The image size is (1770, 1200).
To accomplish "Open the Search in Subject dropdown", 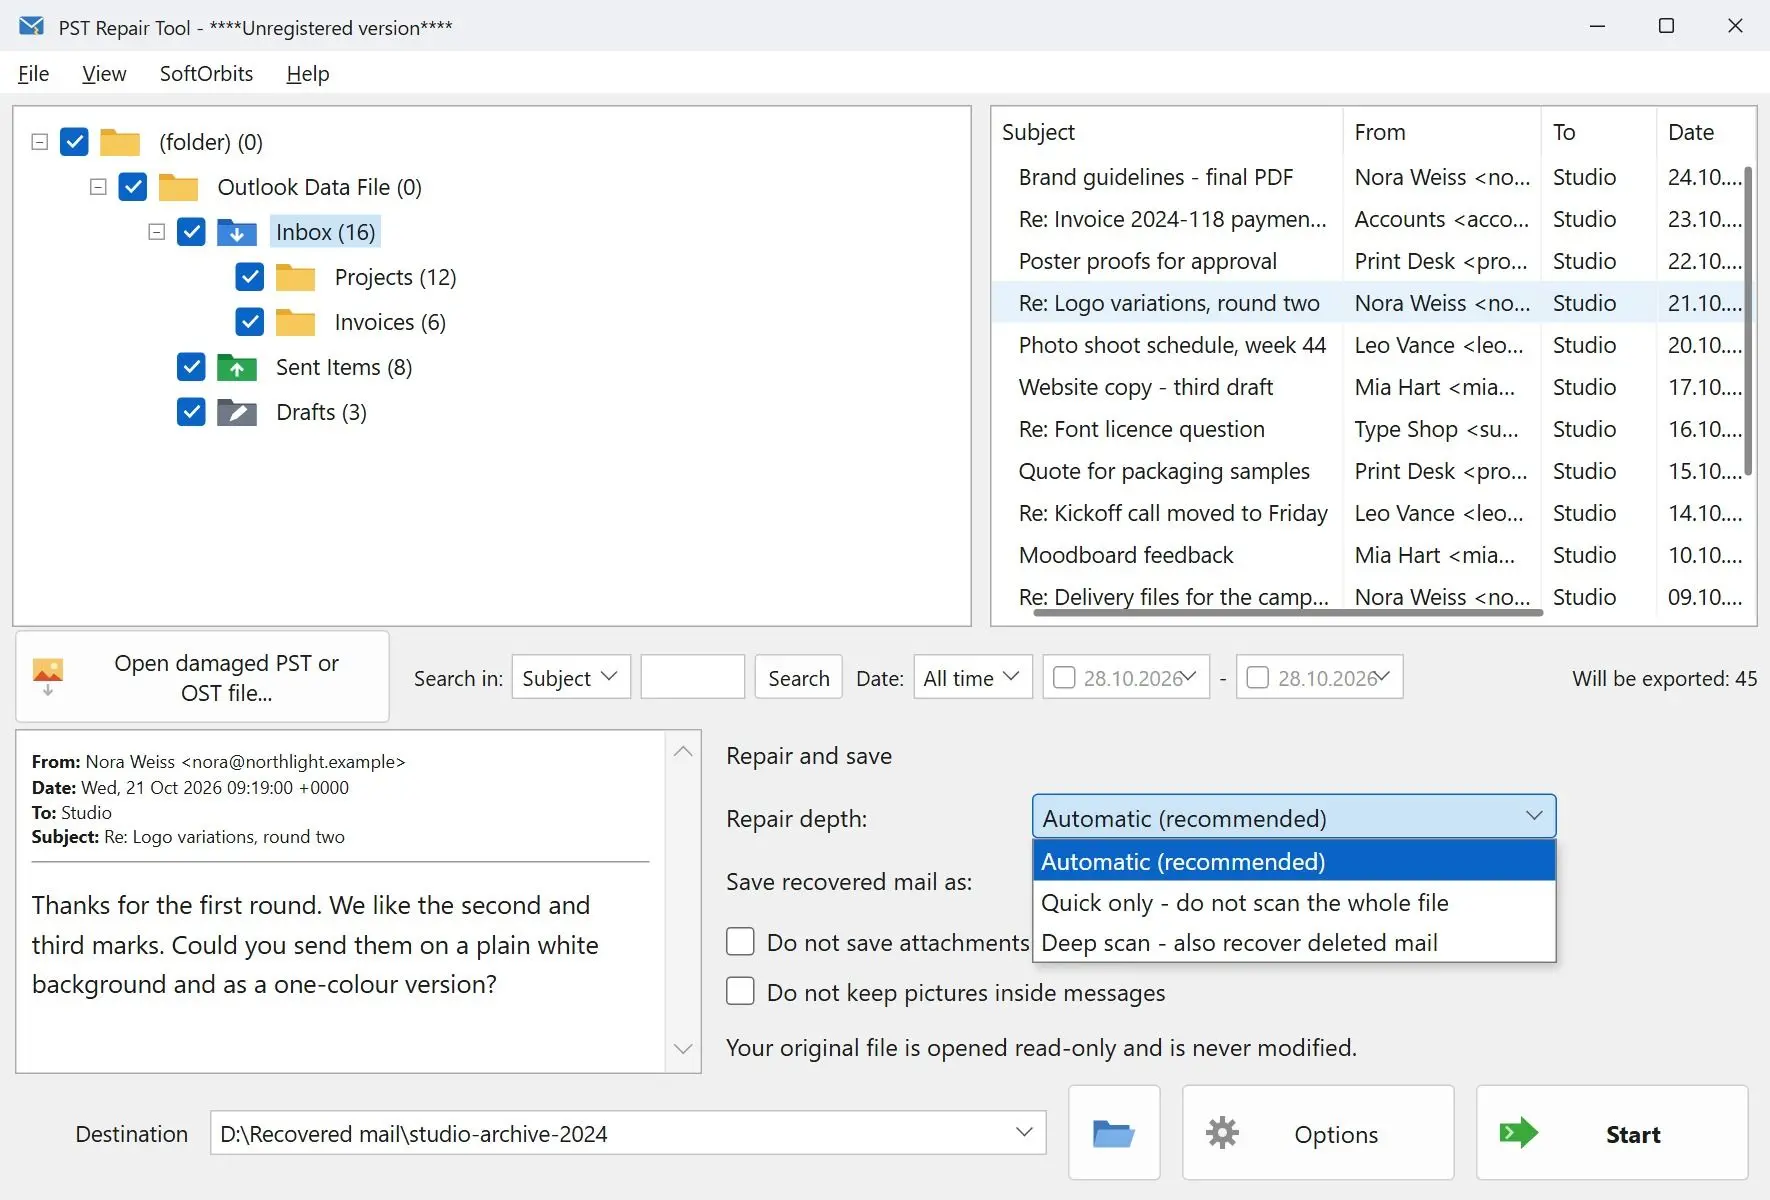I will [x=571, y=677].
